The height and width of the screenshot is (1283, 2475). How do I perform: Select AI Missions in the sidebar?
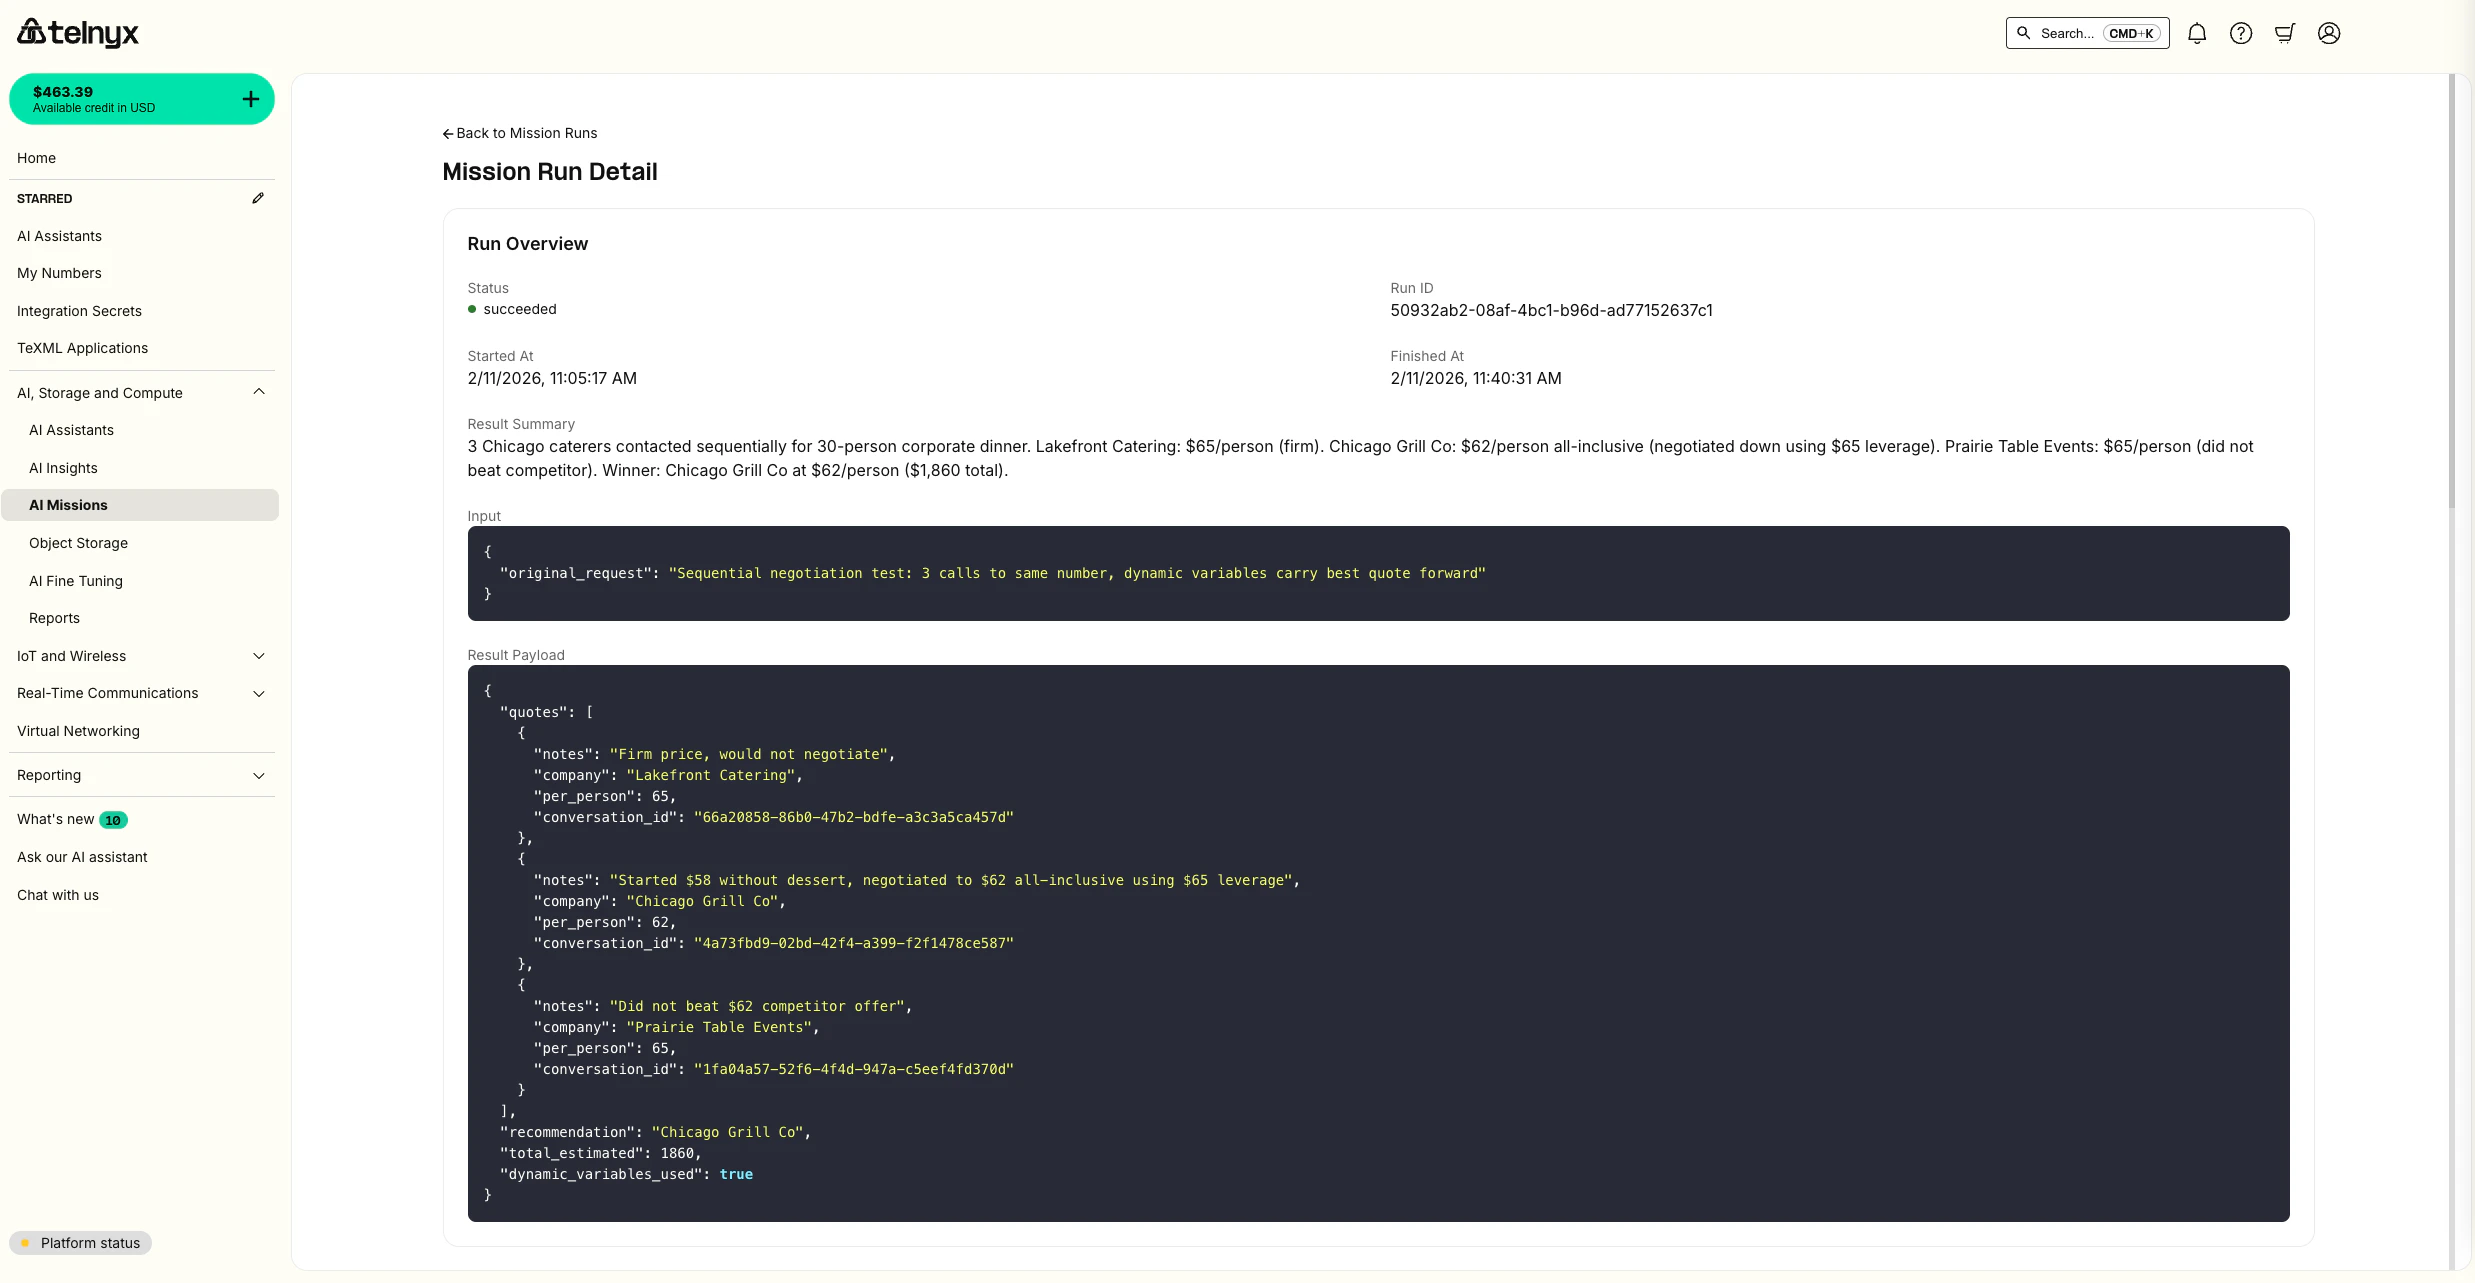coord(68,505)
